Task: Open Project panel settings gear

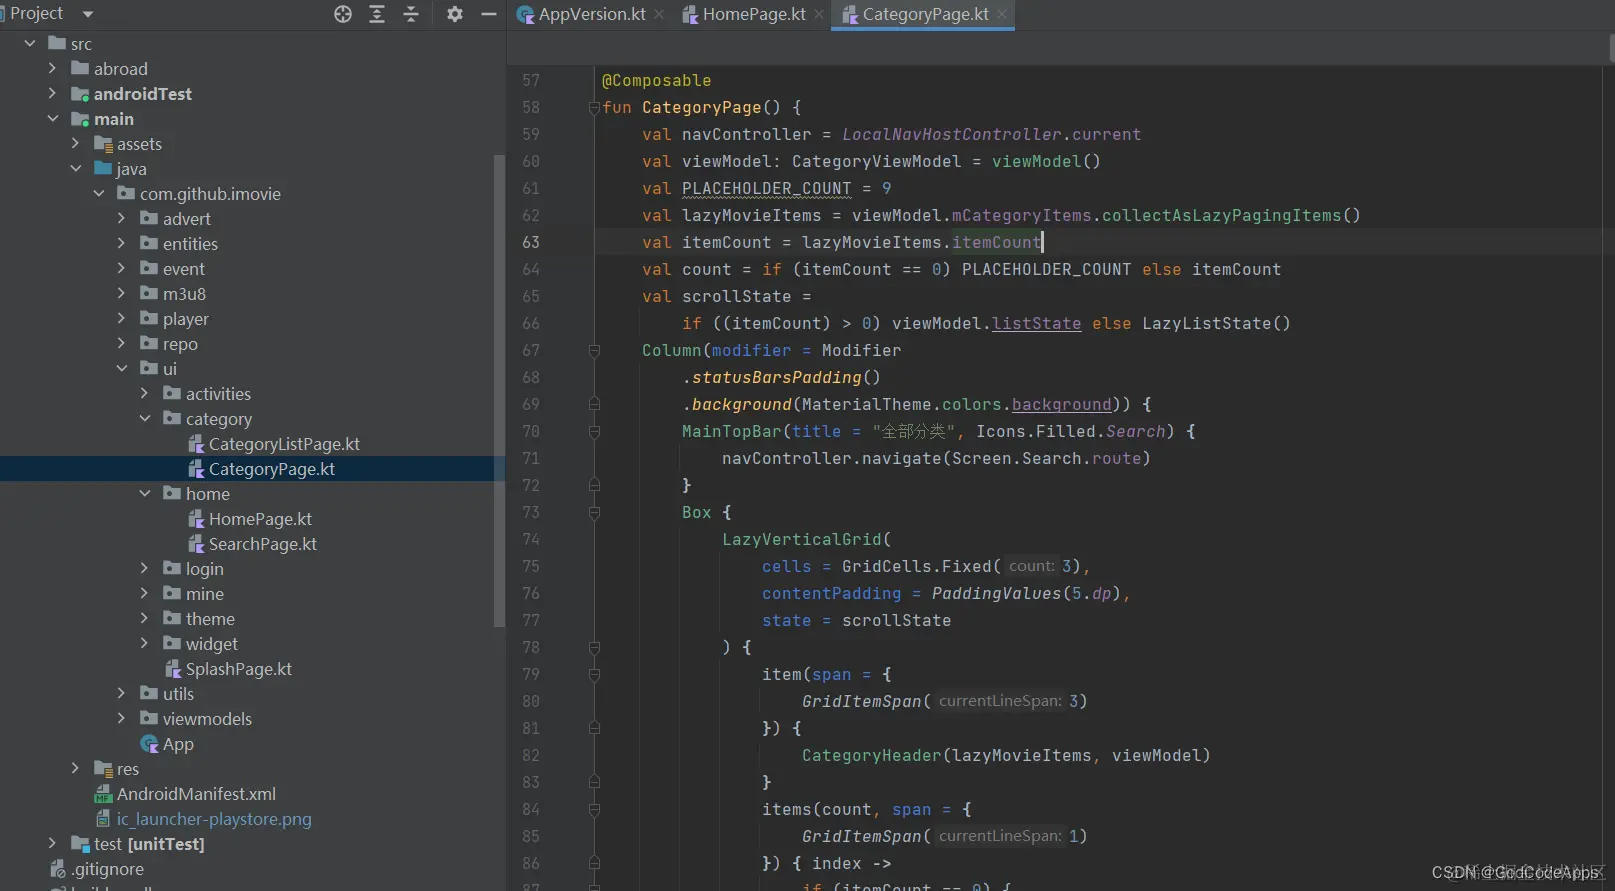Action: tap(455, 14)
